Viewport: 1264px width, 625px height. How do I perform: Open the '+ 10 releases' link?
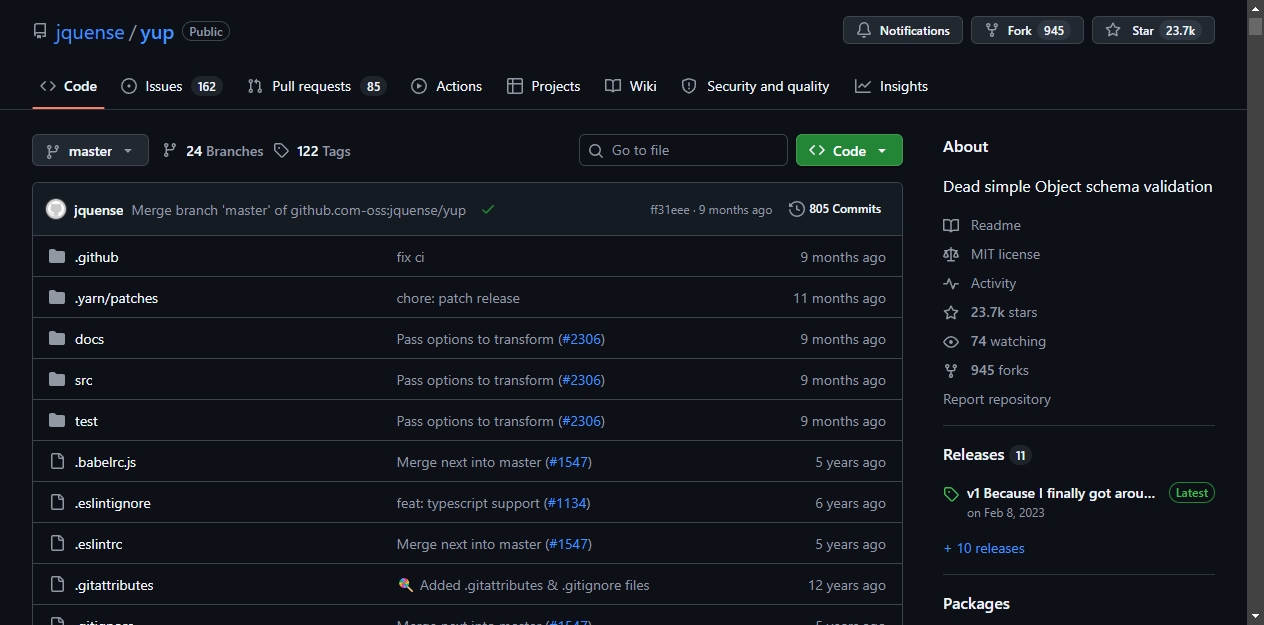(x=984, y=548)
